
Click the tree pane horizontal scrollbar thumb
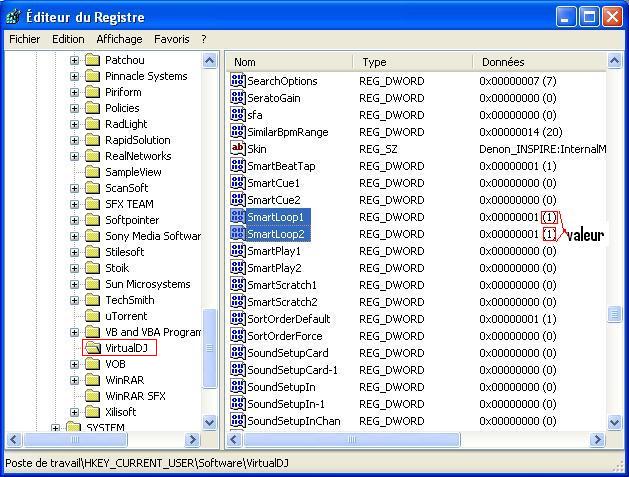click(x=75, y=440)
